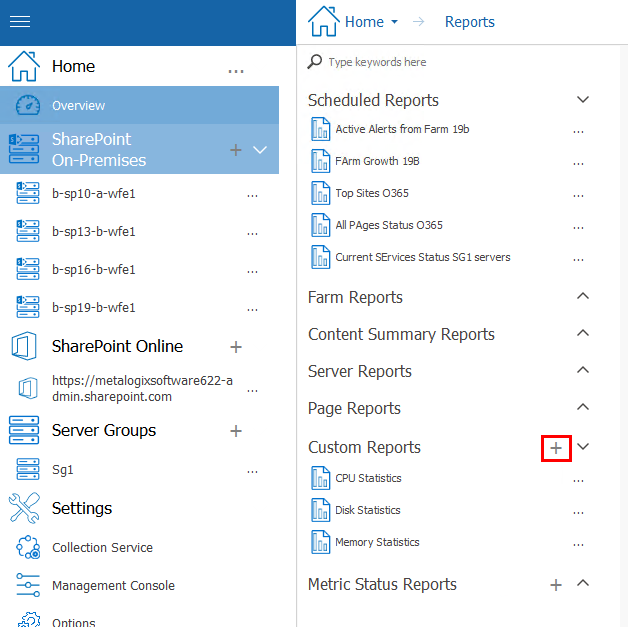The image size is (628, 627).
Task: Click the Server Groups rack icon
Action: (x=24, y=430)
